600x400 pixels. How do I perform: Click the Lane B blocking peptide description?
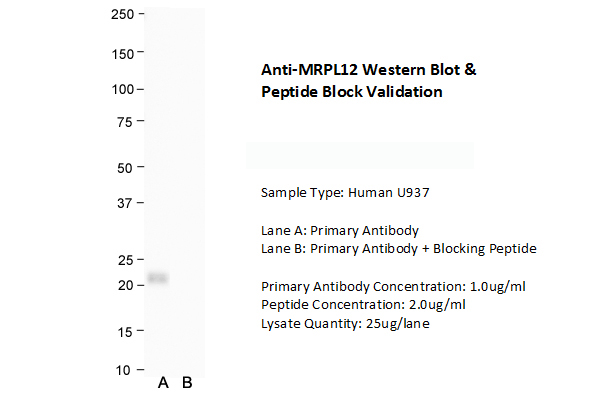pyautogui.click(x=399, y=249)
